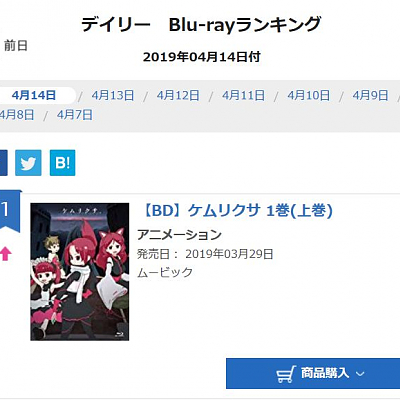This screenshot has height=400, width=400.
Task: Click the partially visible Facebook share icon
Action: click(x=4, y=163)
